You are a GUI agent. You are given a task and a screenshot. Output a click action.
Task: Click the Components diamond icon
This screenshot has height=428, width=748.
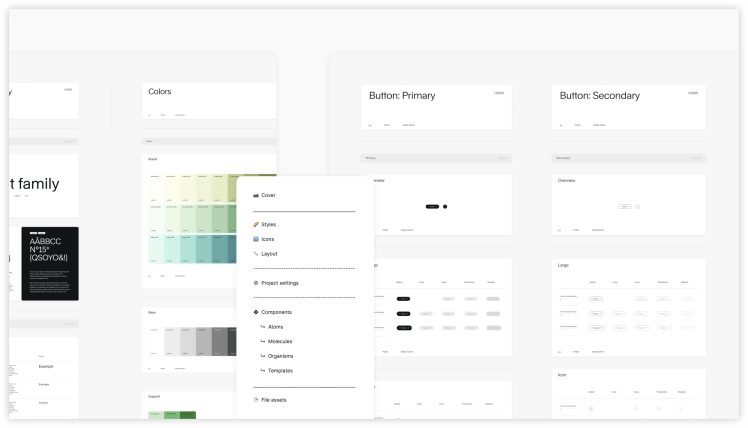(257, 312)
